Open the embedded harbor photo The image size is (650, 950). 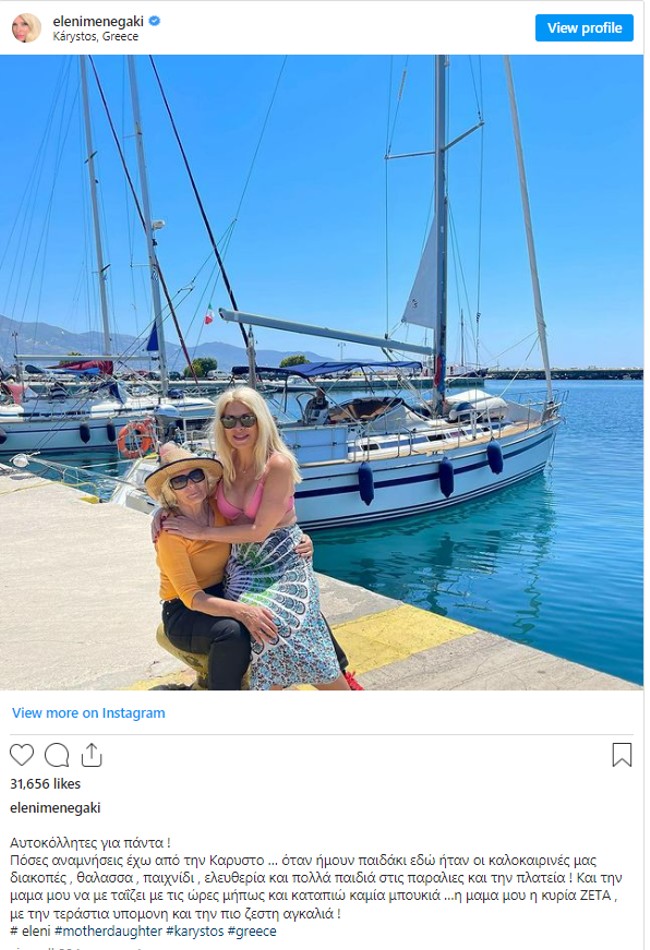[322, 373]
